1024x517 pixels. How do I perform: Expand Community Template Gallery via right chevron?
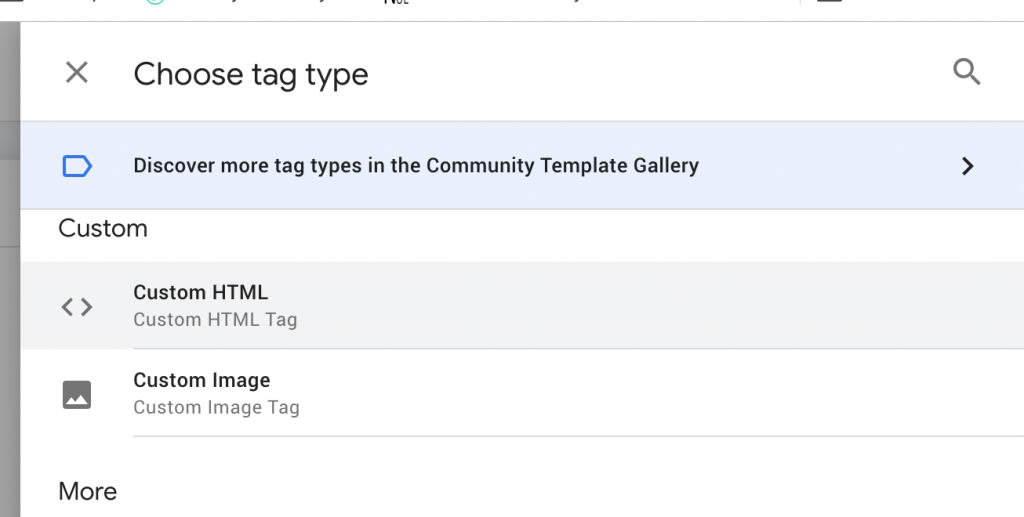(x=968, y=166)
